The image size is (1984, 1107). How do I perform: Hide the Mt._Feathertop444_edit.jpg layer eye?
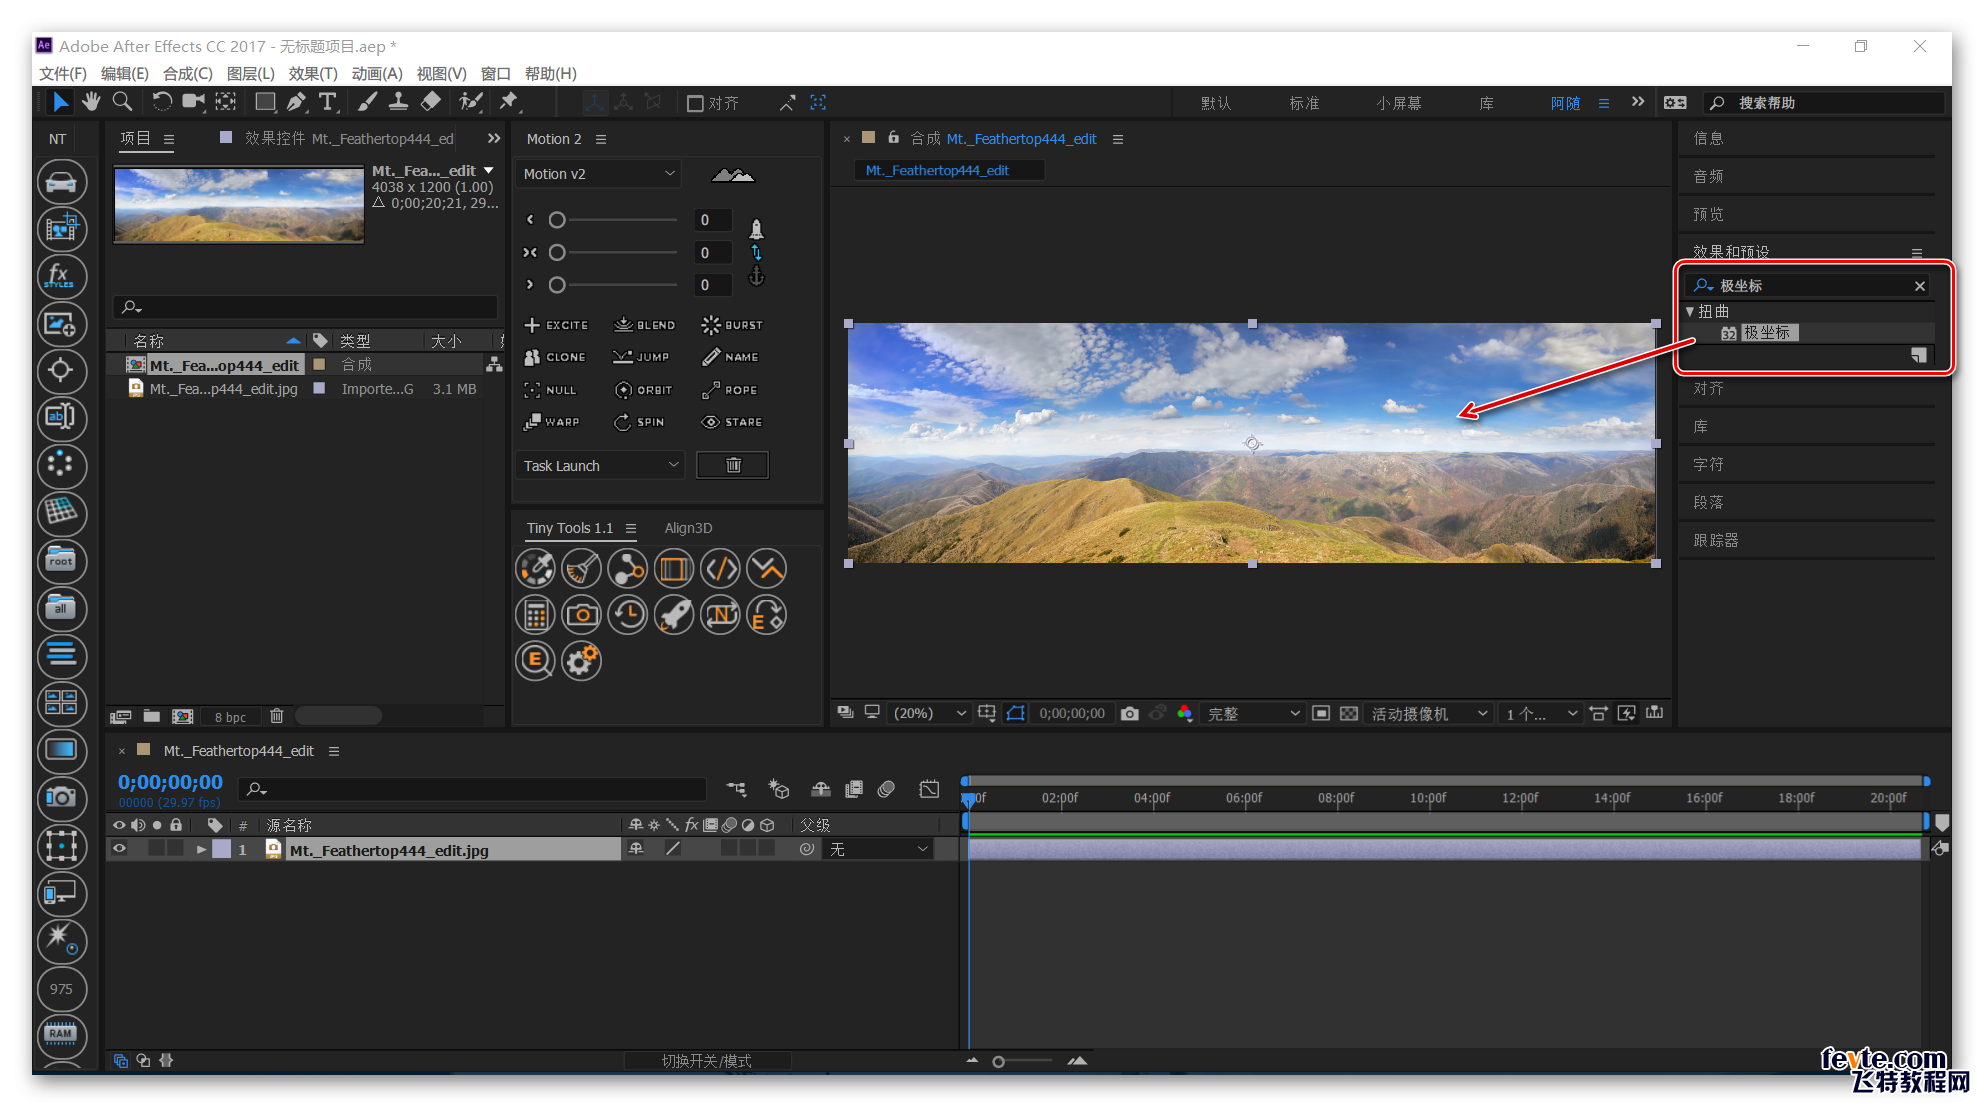tap(119, 849)
